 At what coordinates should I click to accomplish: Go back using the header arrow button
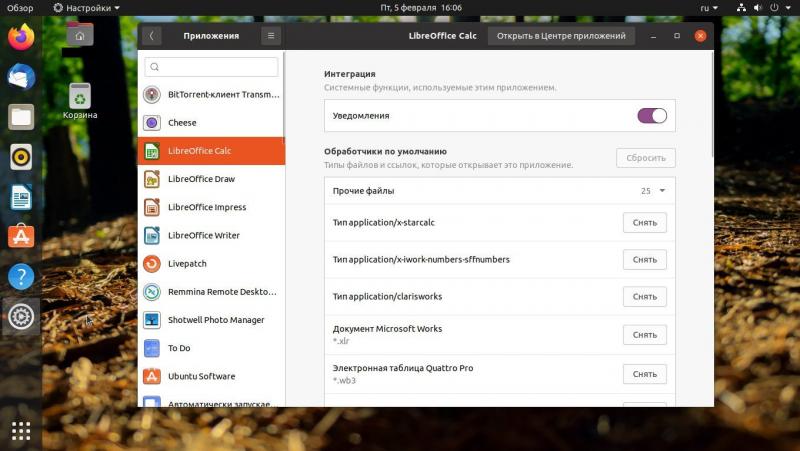[x=151, y=36]
